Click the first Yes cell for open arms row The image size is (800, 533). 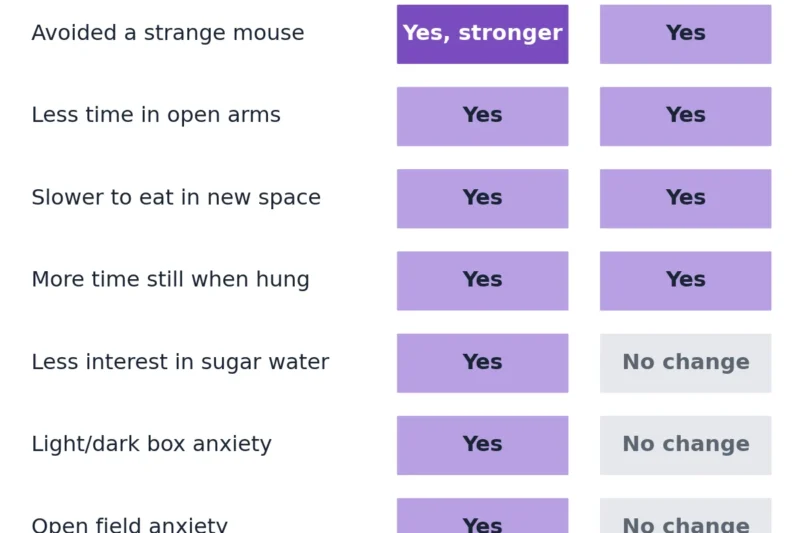coord(482,116)
